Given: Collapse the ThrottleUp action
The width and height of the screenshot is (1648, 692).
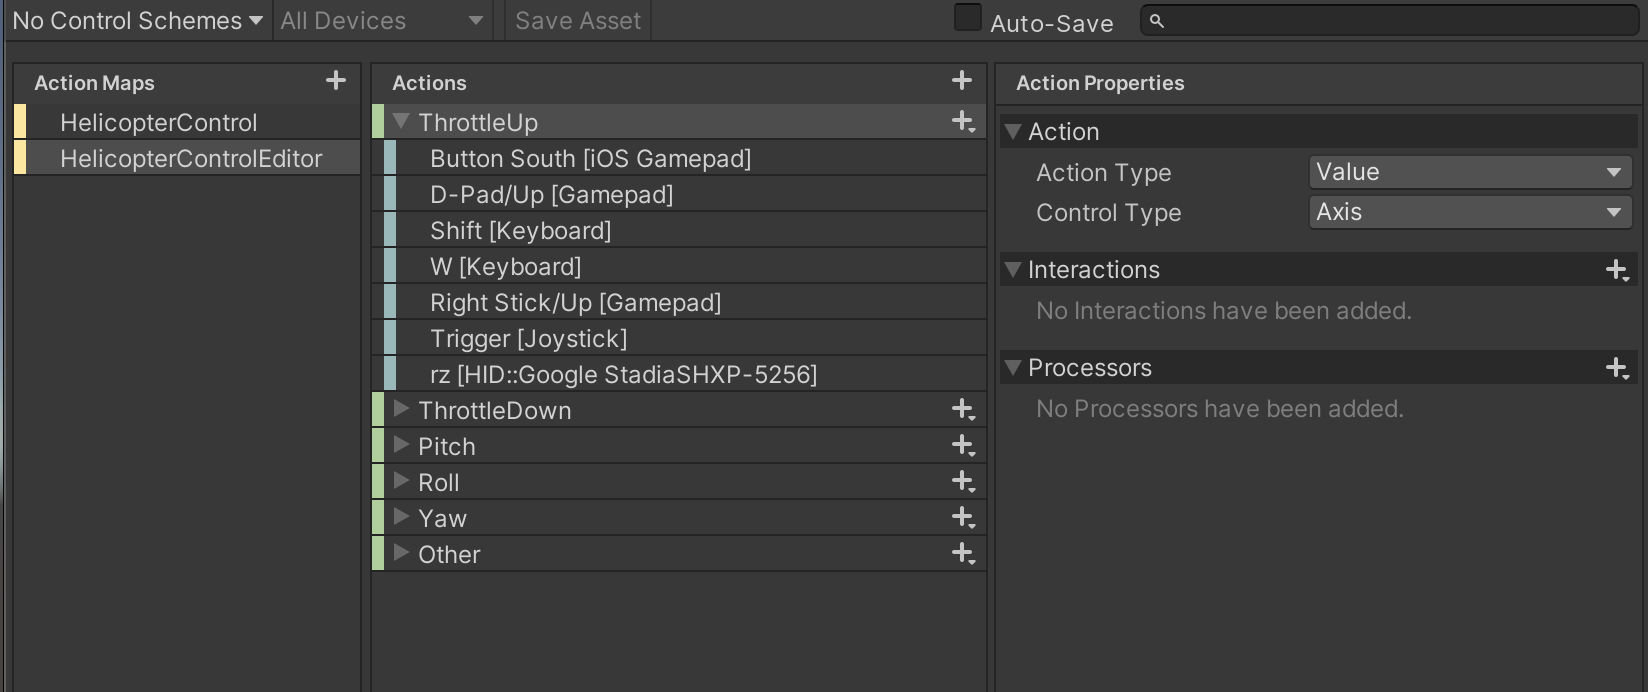Looking at the screenshot, I should 402,122.
